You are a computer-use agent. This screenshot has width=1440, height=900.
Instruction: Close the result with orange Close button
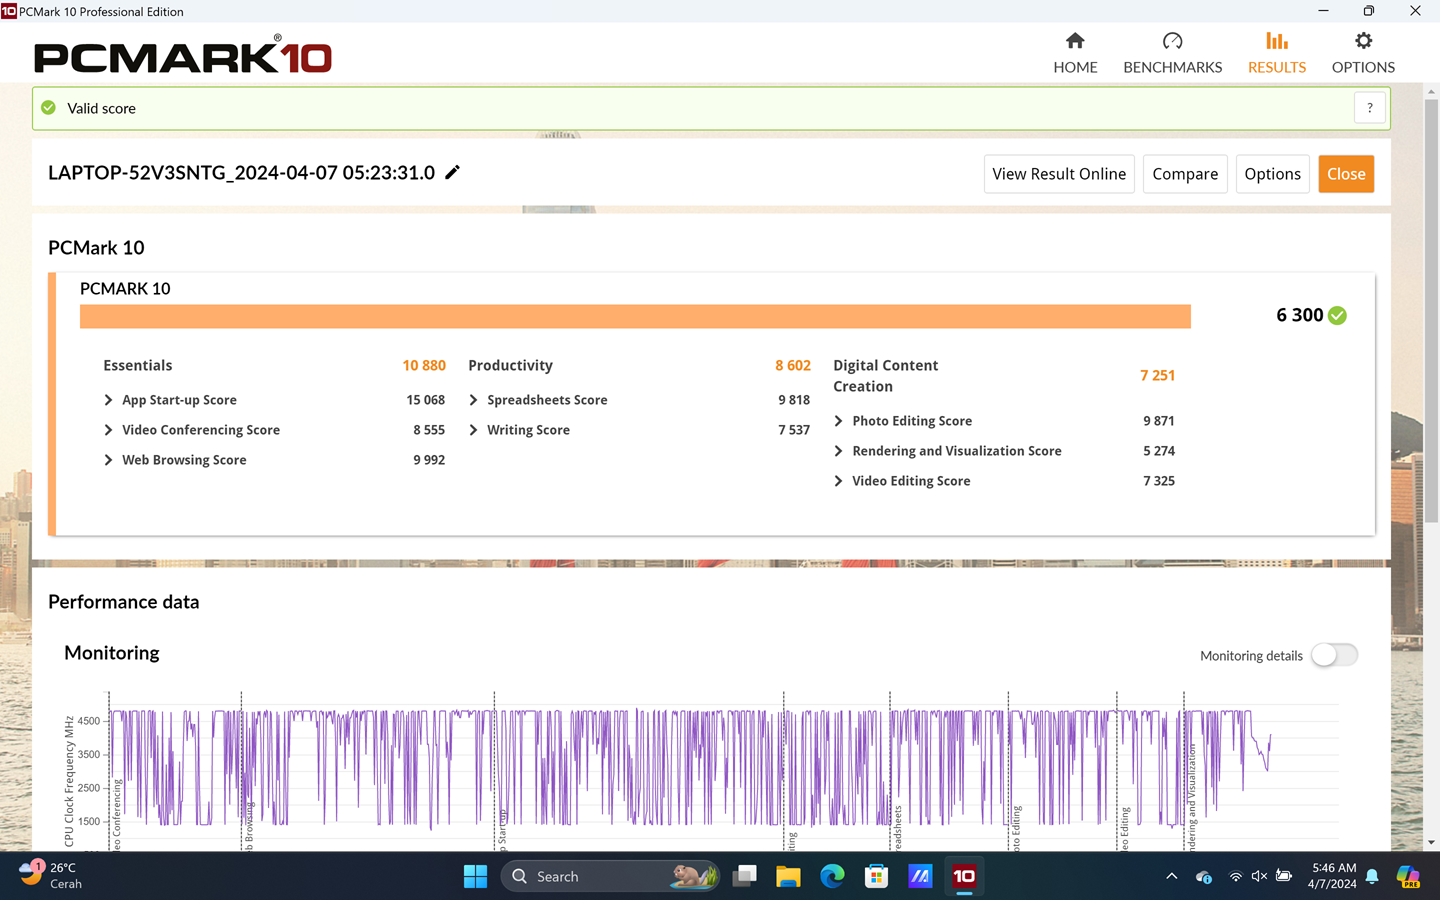(x=1346, y=174)
